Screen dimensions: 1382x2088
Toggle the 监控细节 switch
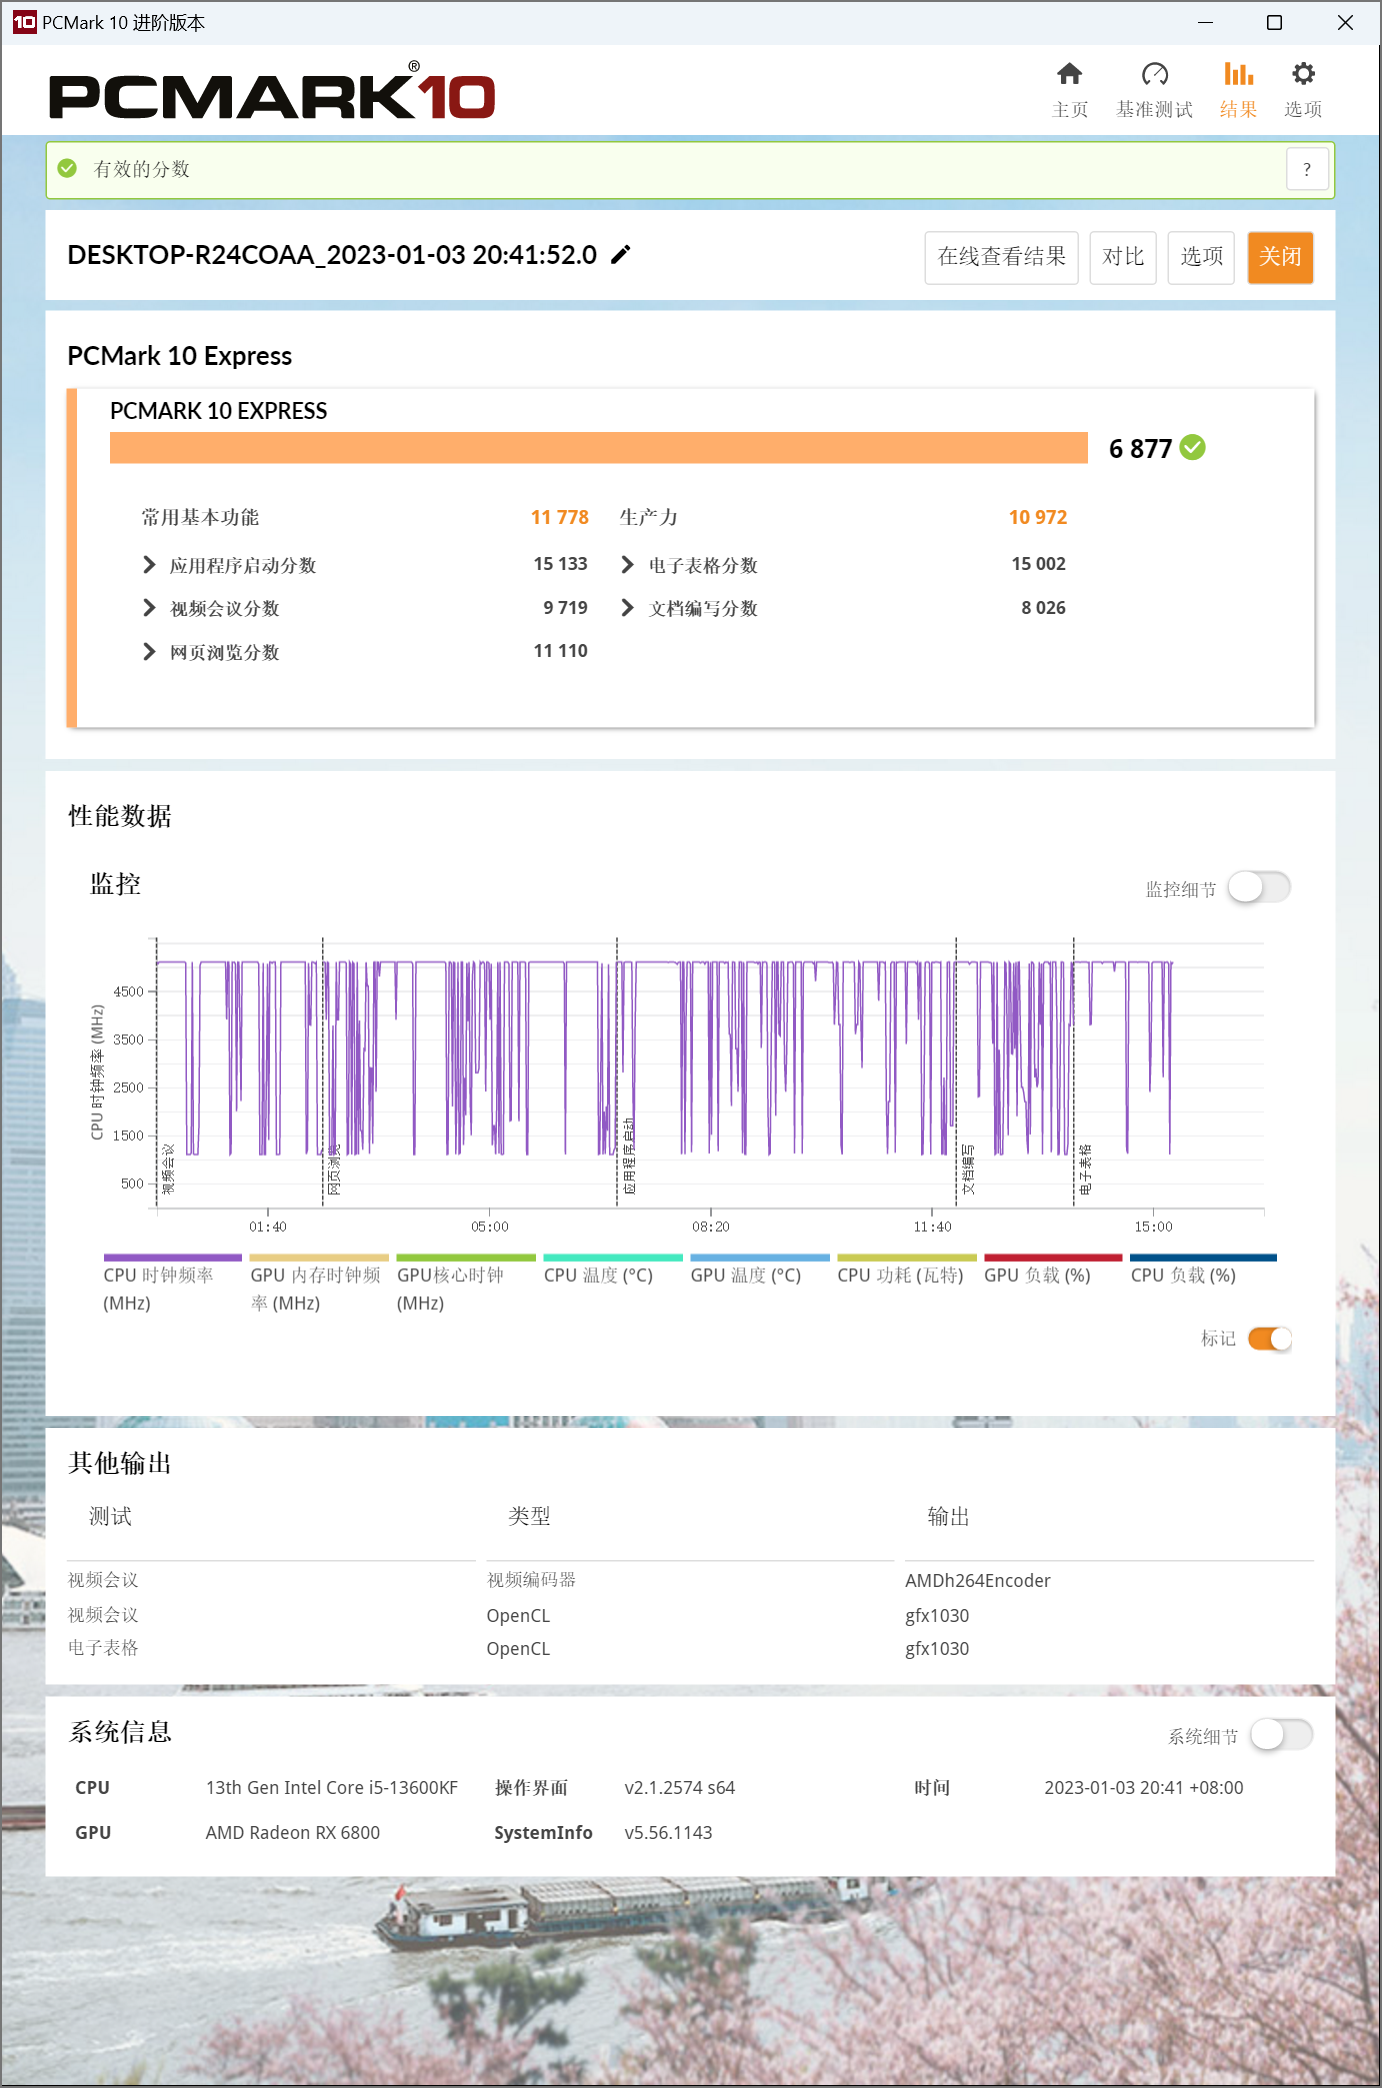[1259, 887]
